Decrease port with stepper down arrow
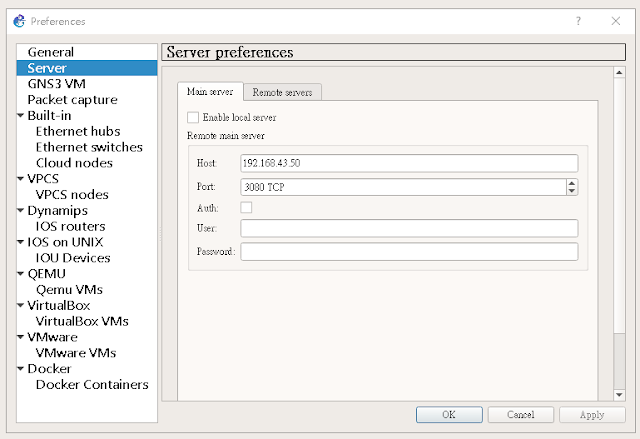Image resolution: width=640 pixels, height=439 pixels. coord(572,191)
